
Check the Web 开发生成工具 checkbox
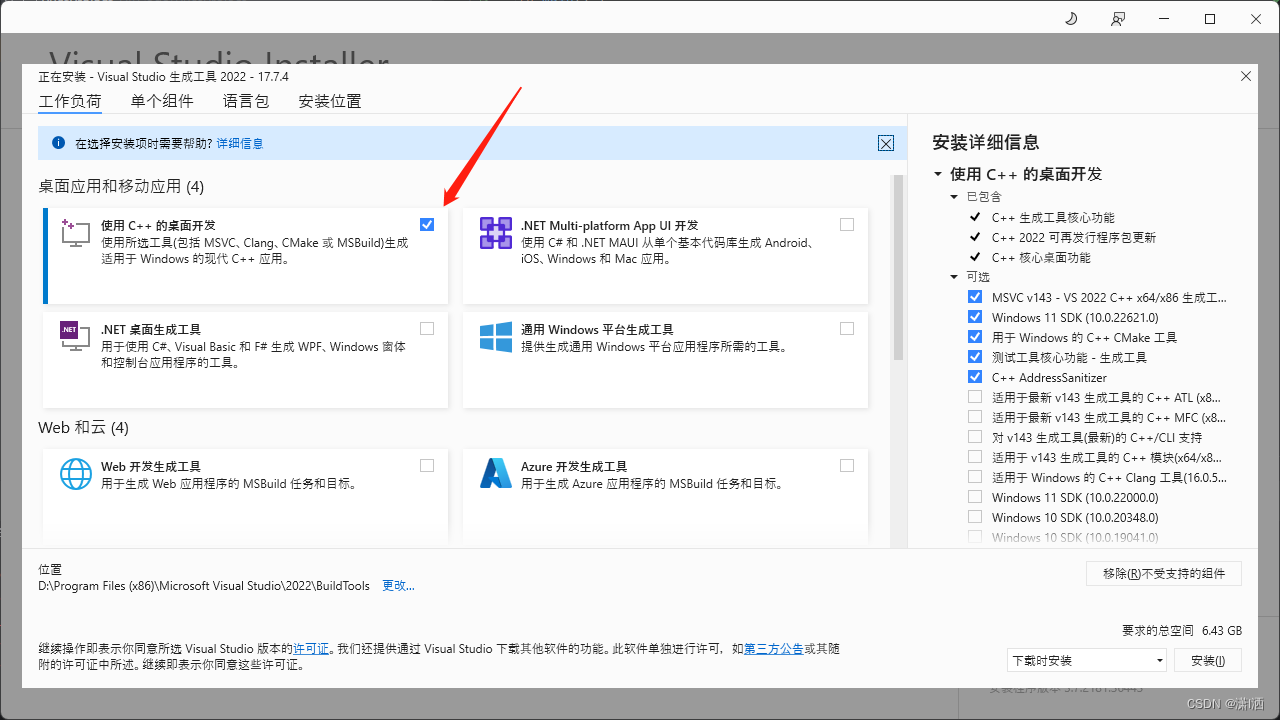427,465
